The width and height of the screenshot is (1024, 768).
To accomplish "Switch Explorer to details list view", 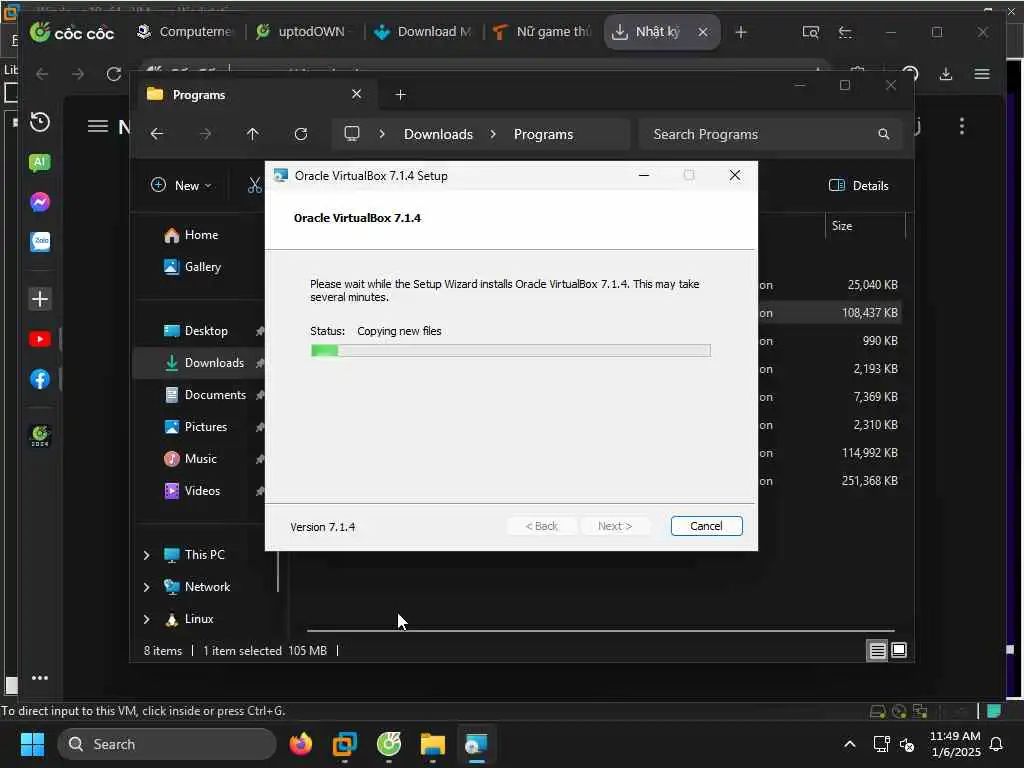I will point(877,650).
